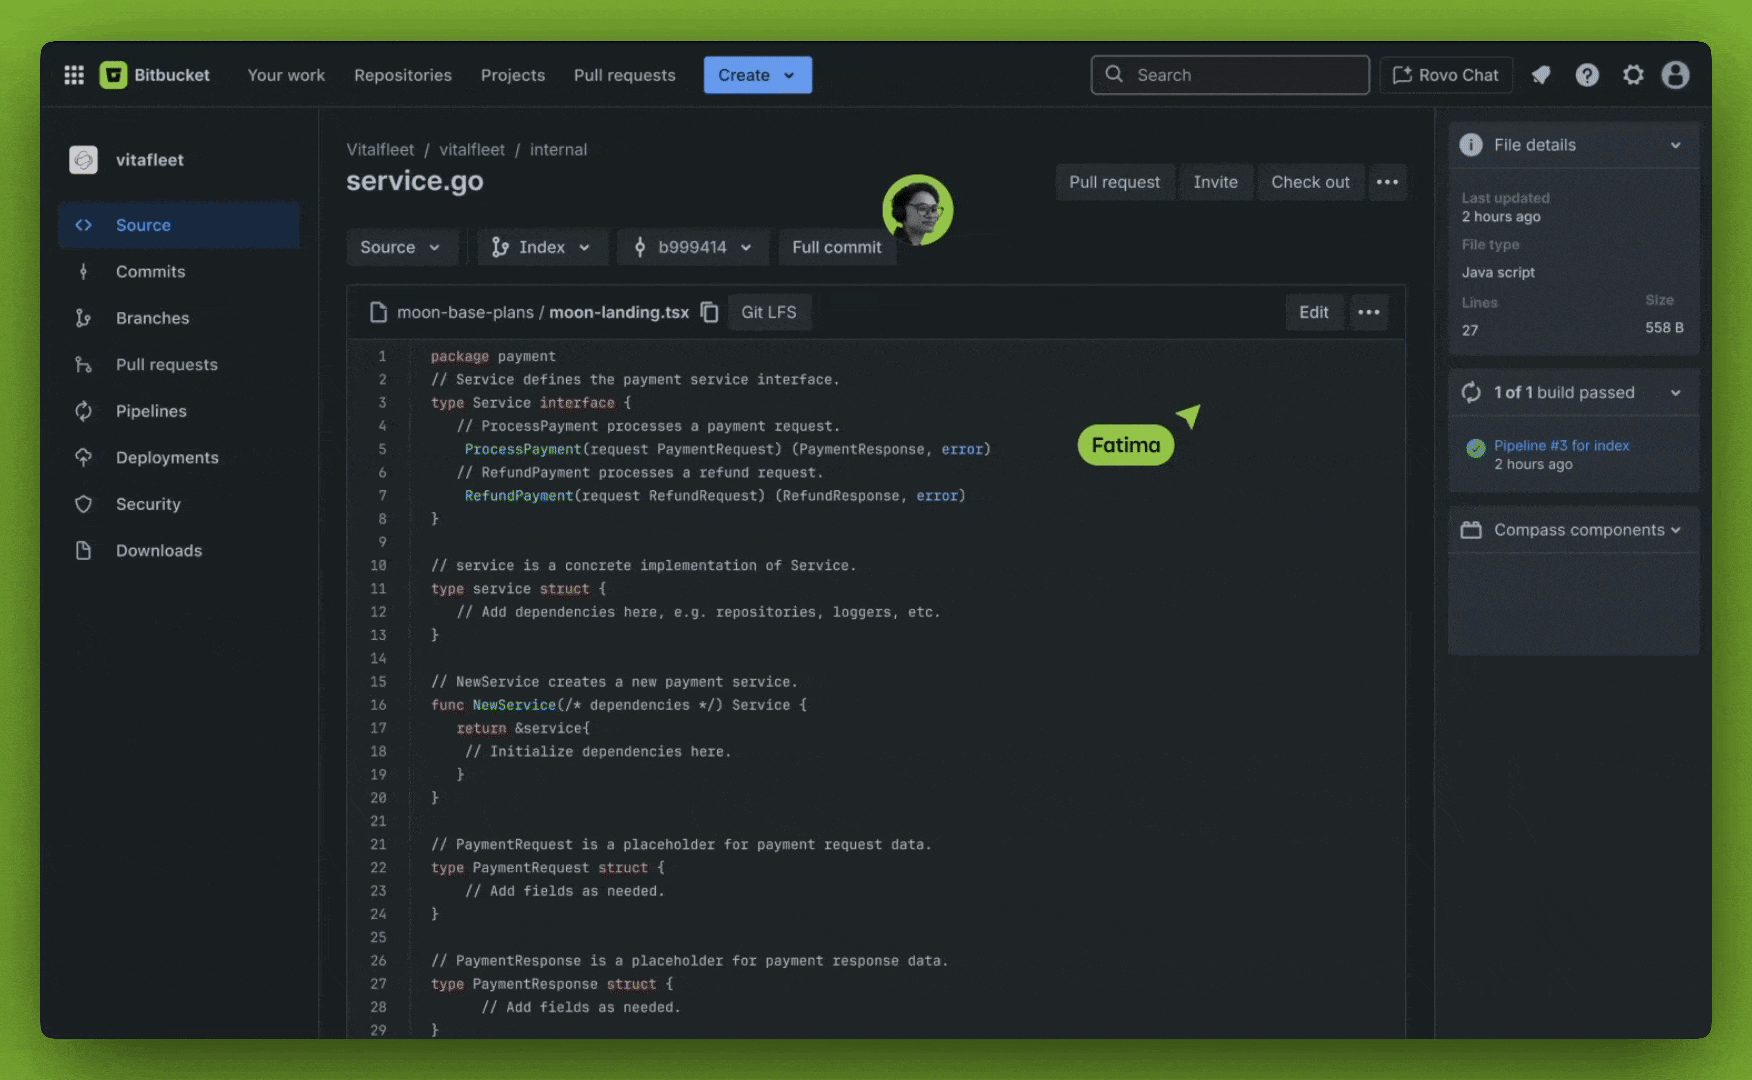Copy file path with clipboard icon
The height and width of the screenshot is (1080, 1752).
point(709,312)
